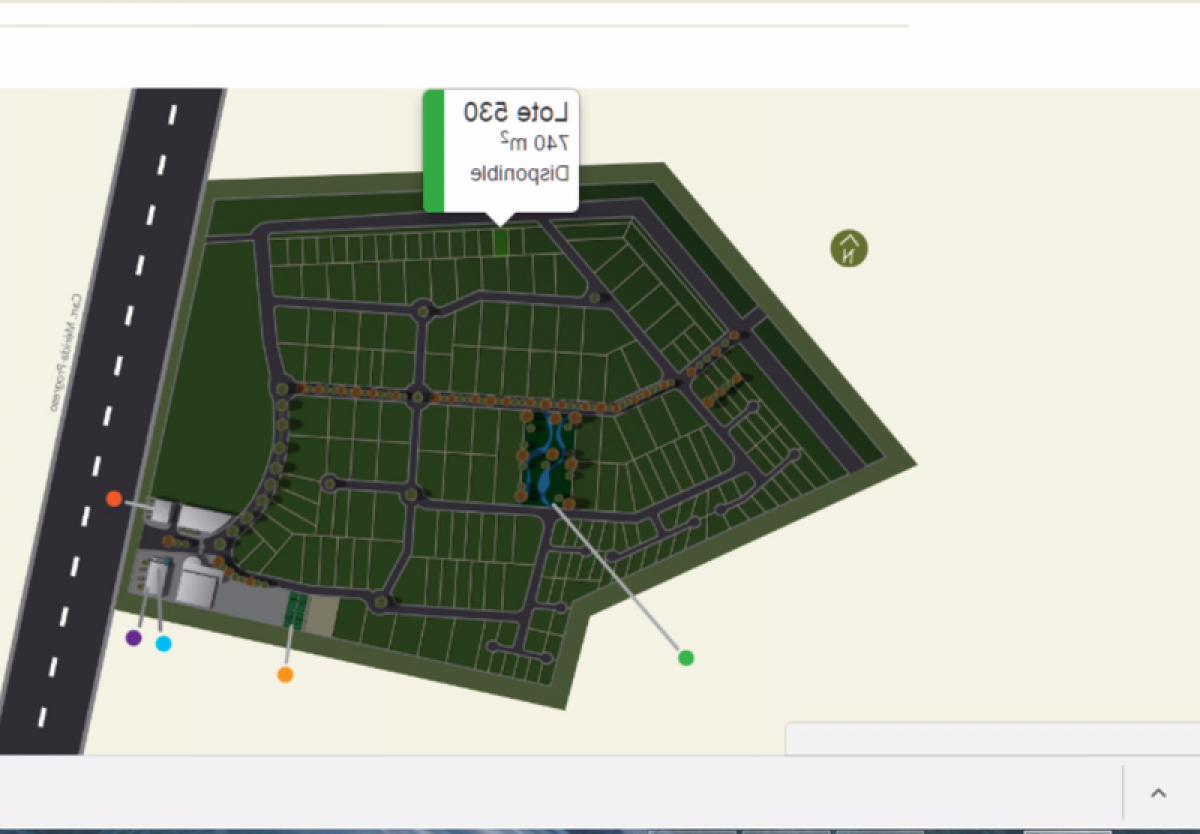
Task: Click the Lote 530 tooltip title
Action: click(x=515, y=112)
